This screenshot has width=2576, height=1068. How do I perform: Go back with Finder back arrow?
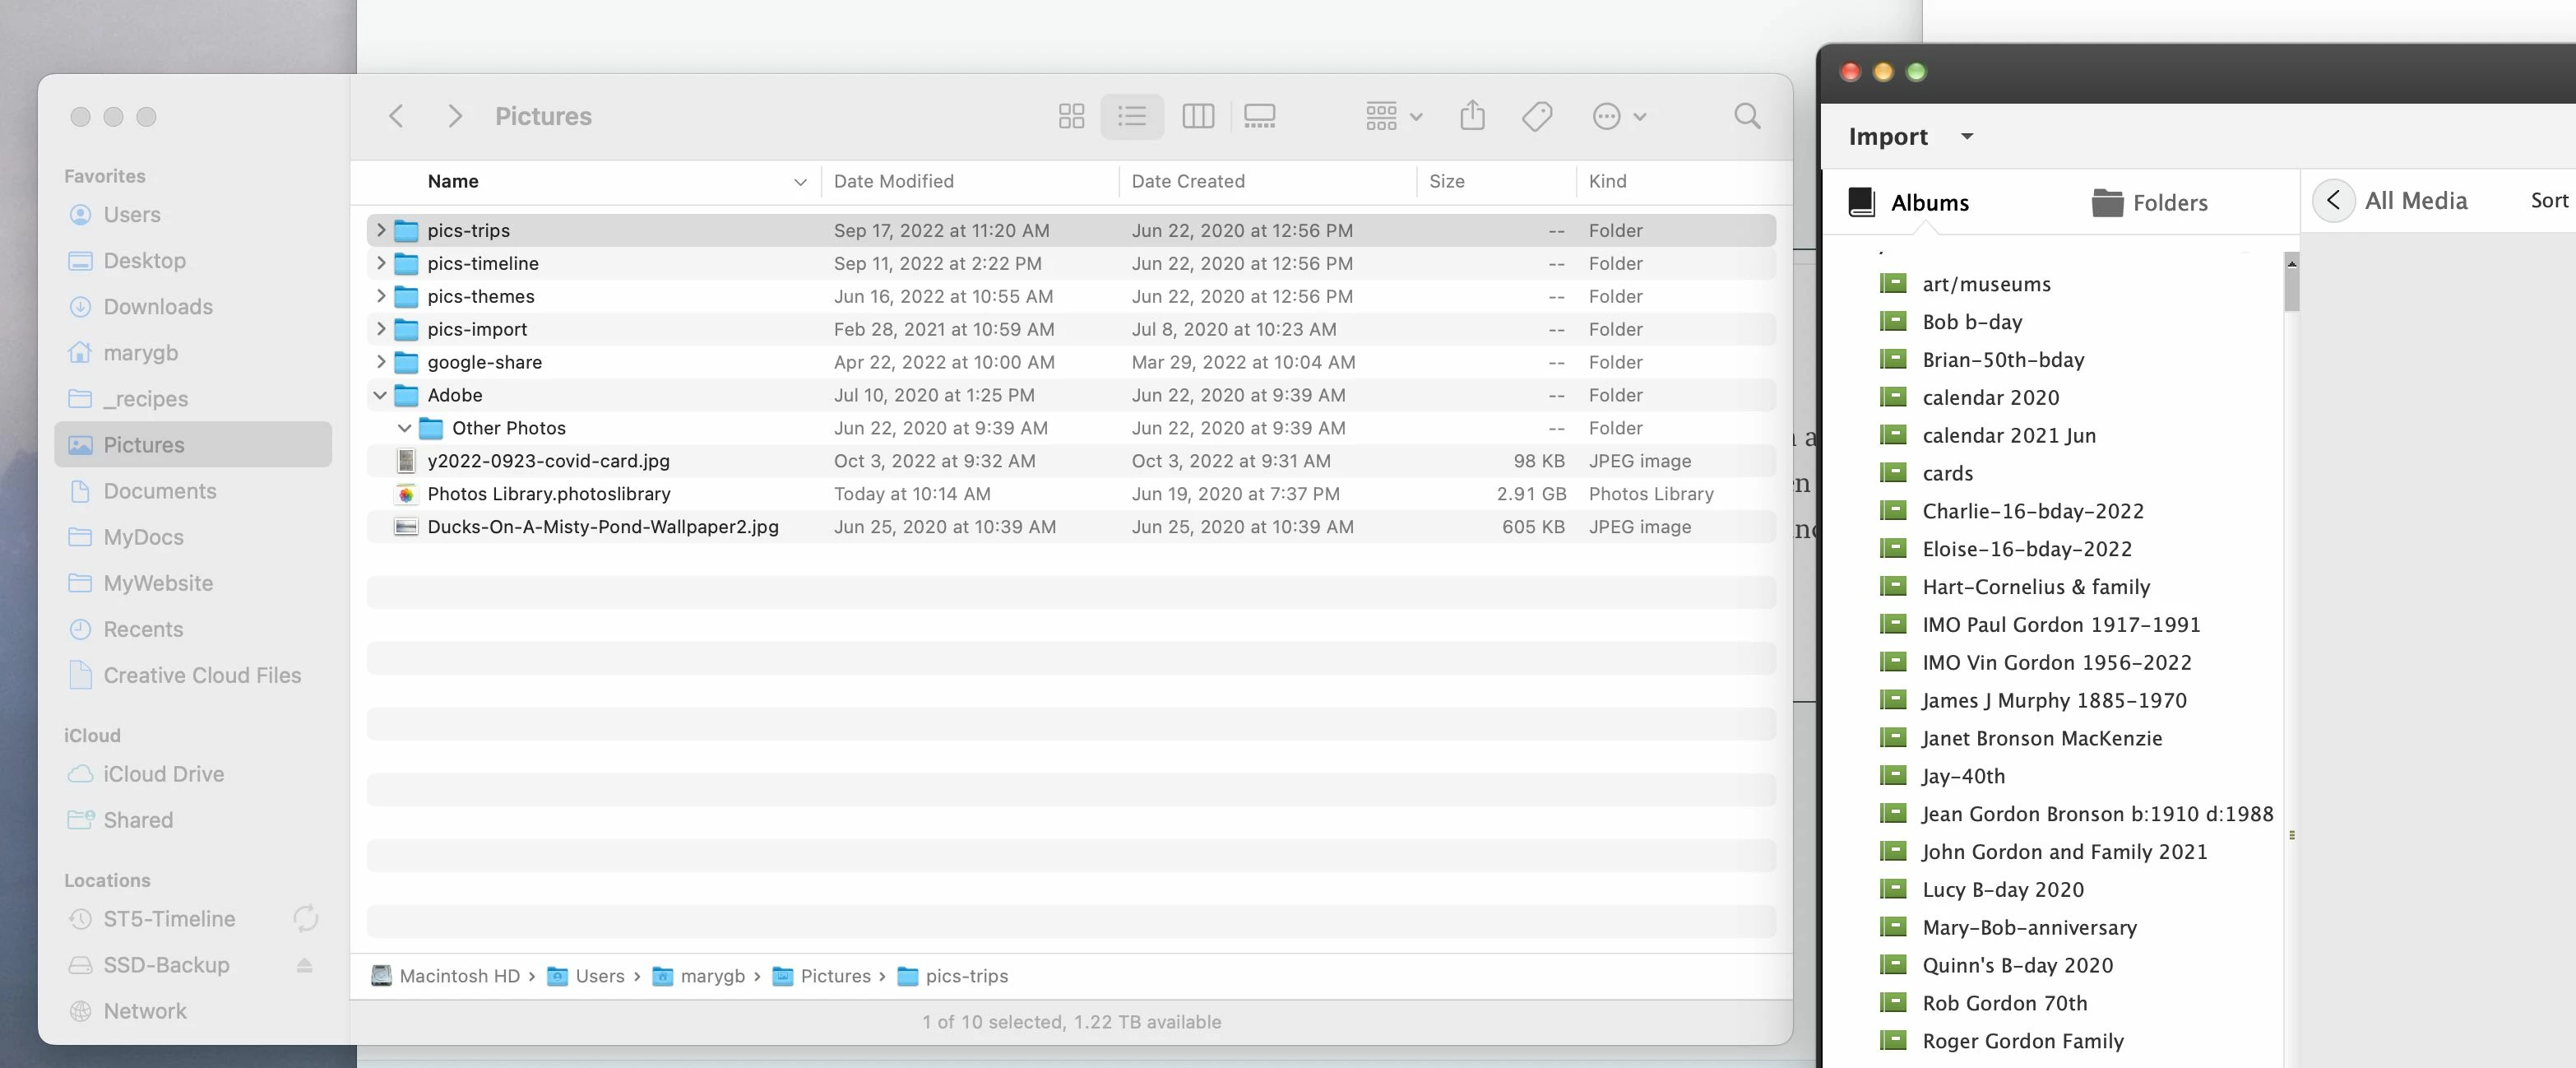(396, 116)
